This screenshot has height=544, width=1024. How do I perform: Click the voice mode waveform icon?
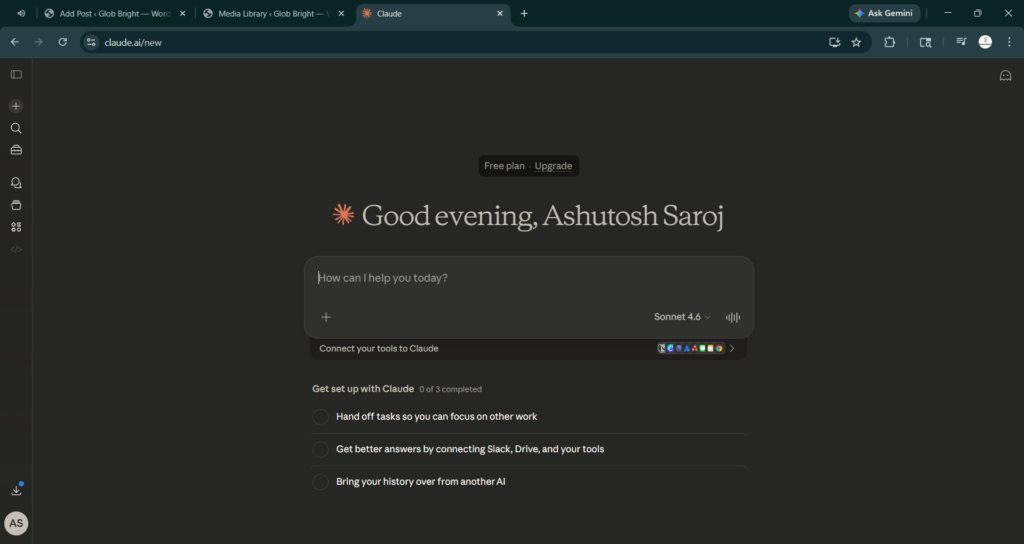tap(733, 317)
